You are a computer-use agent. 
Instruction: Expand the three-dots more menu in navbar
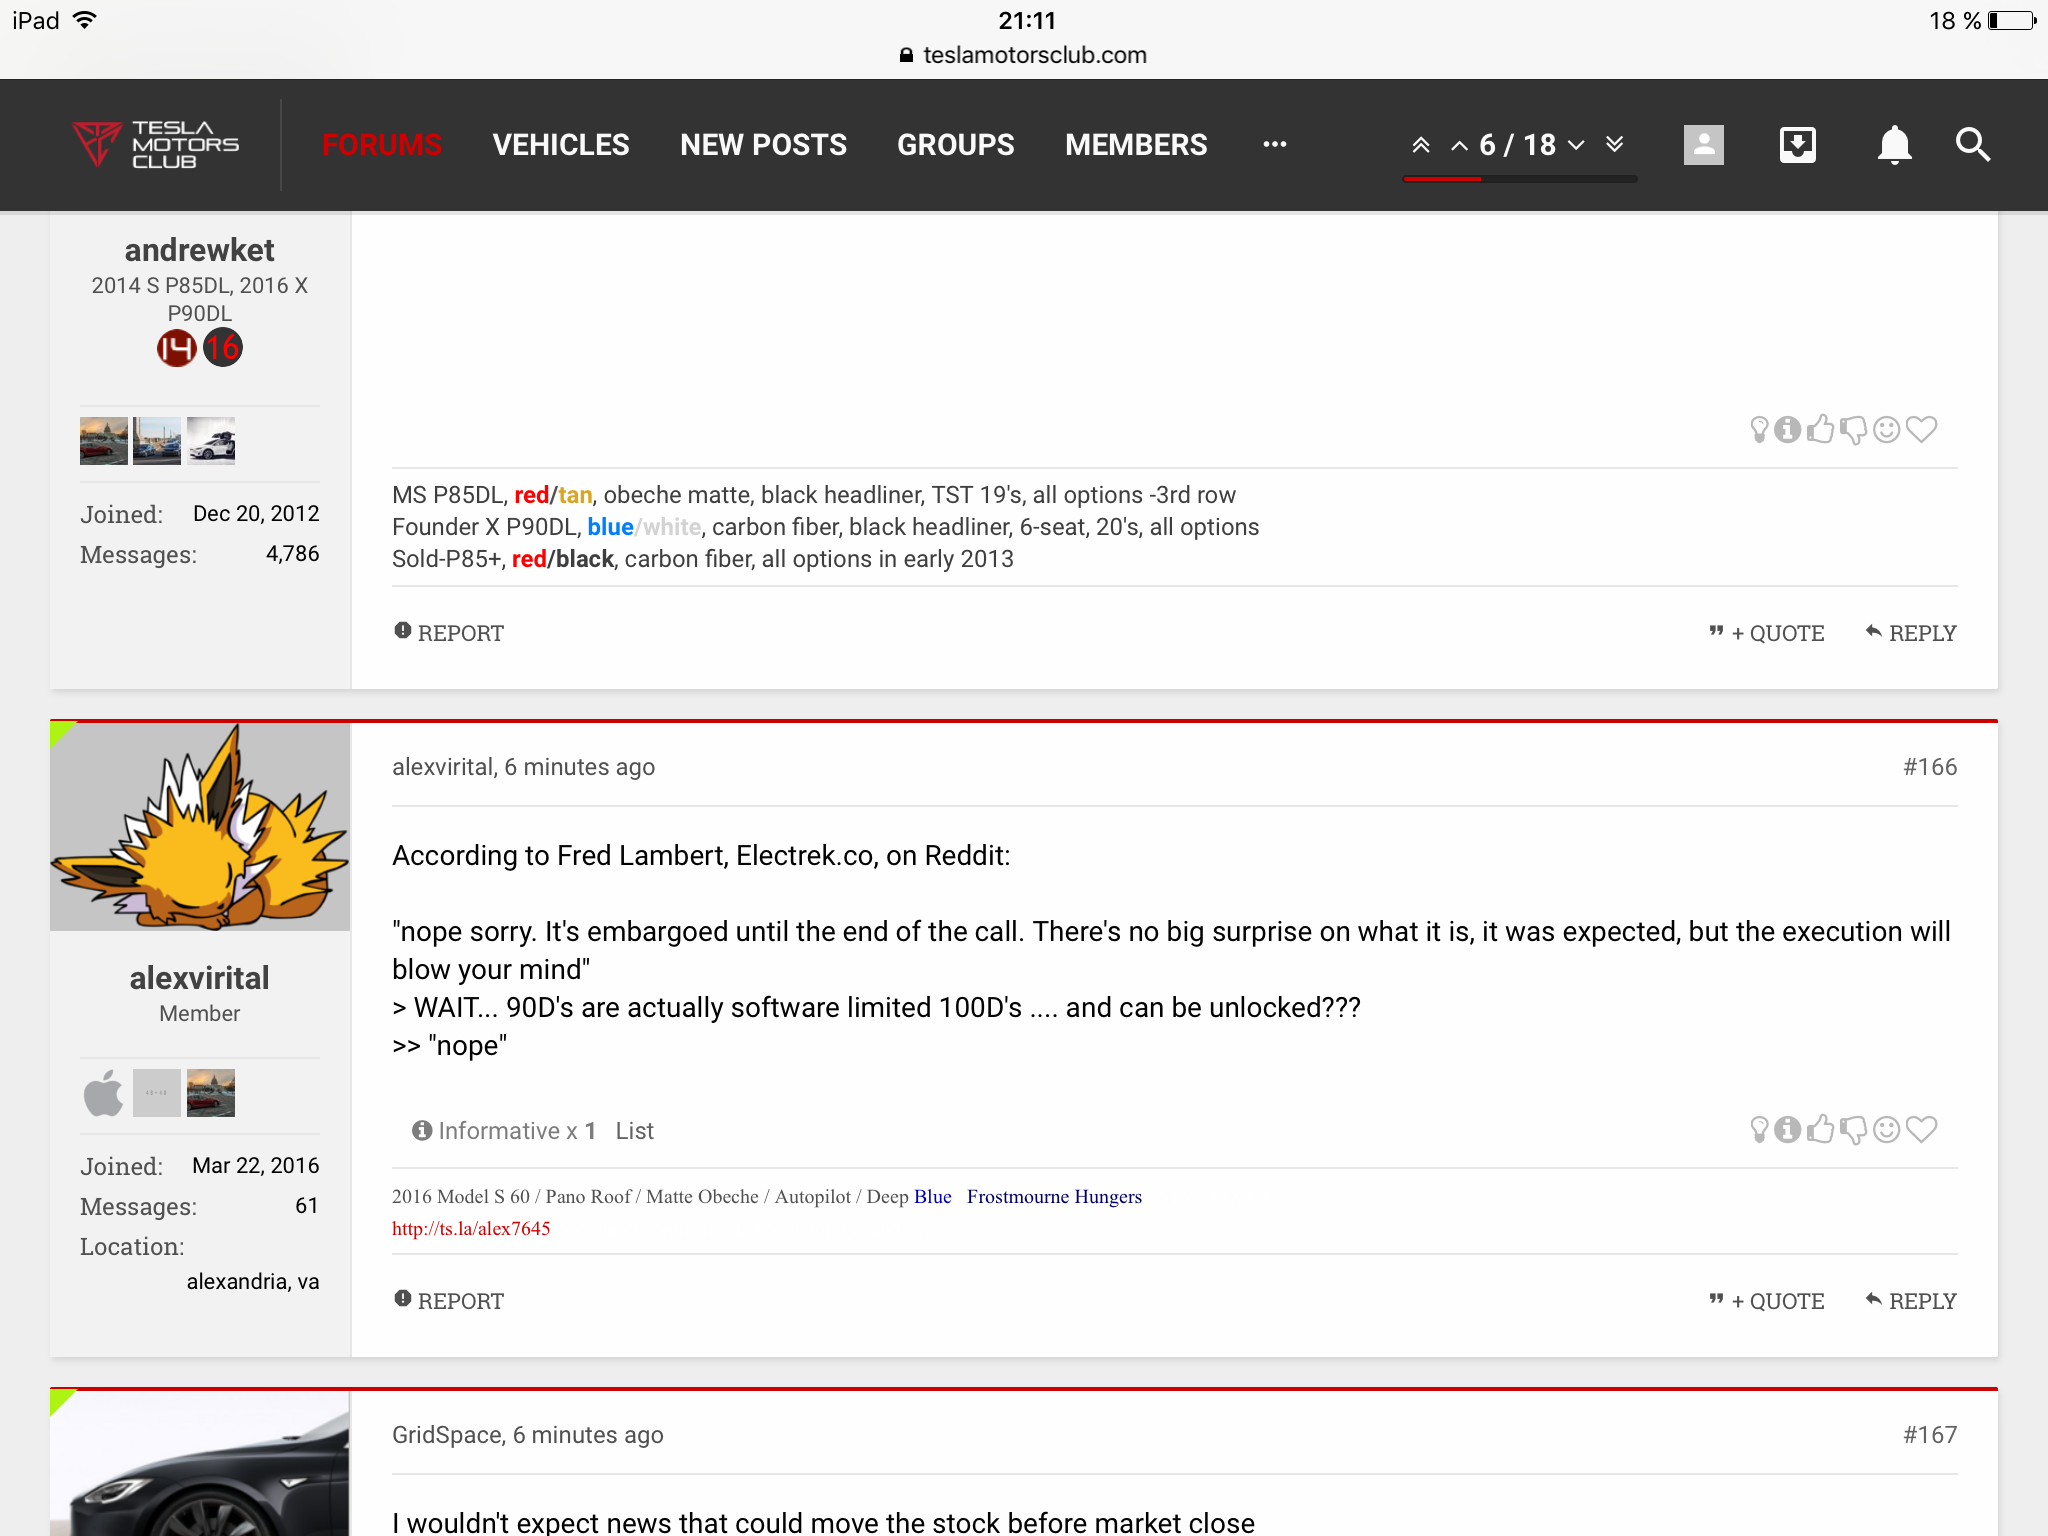click(1274, 144)
